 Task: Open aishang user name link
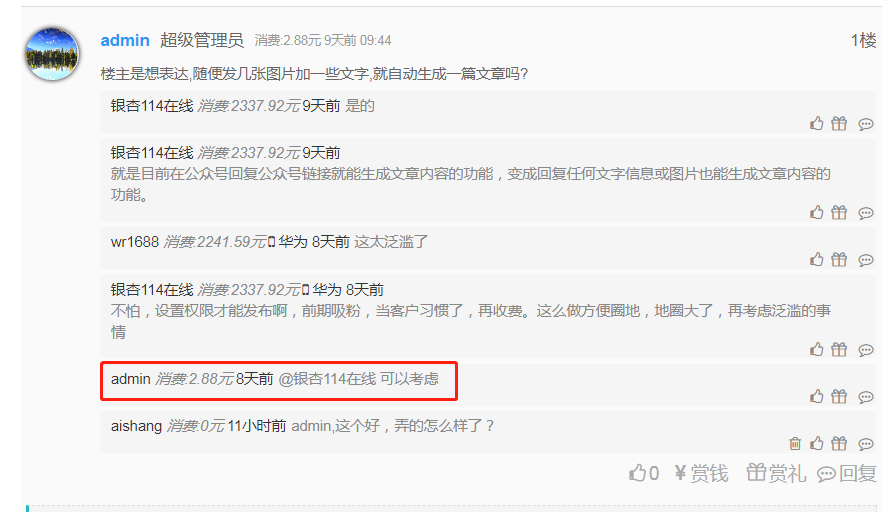(136, 426)
